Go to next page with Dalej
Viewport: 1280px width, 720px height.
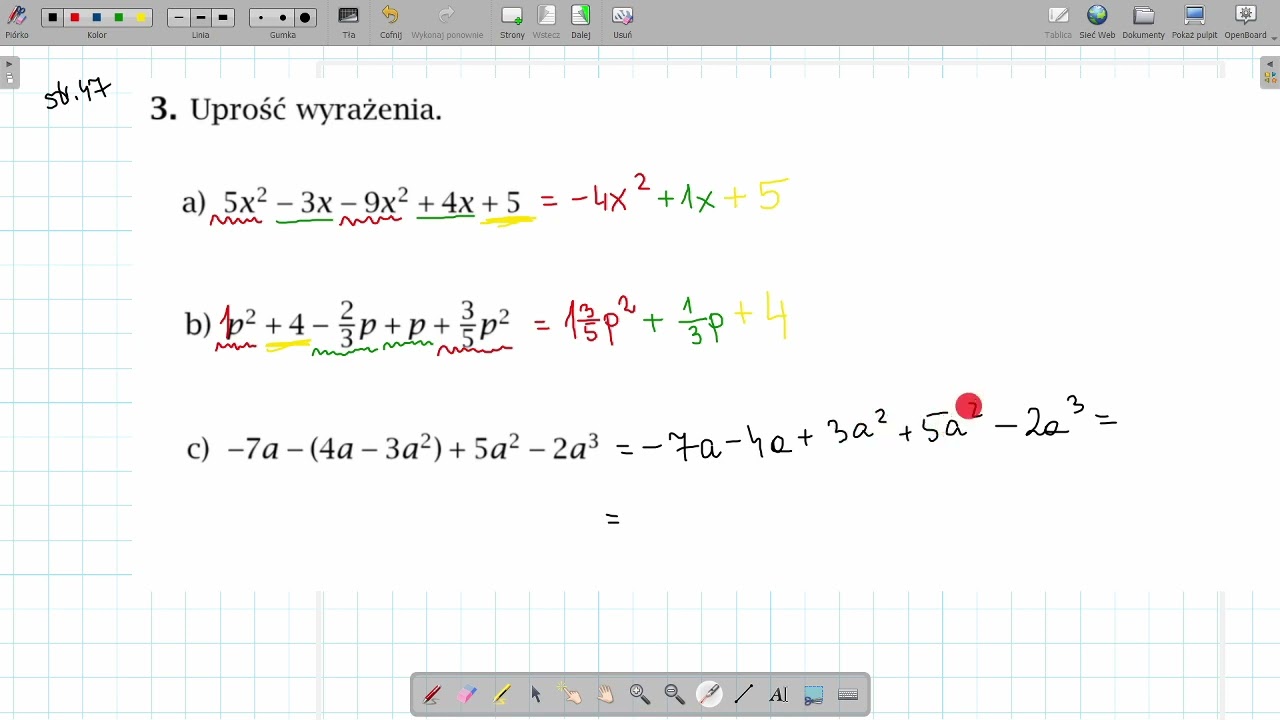click(581, 20)
